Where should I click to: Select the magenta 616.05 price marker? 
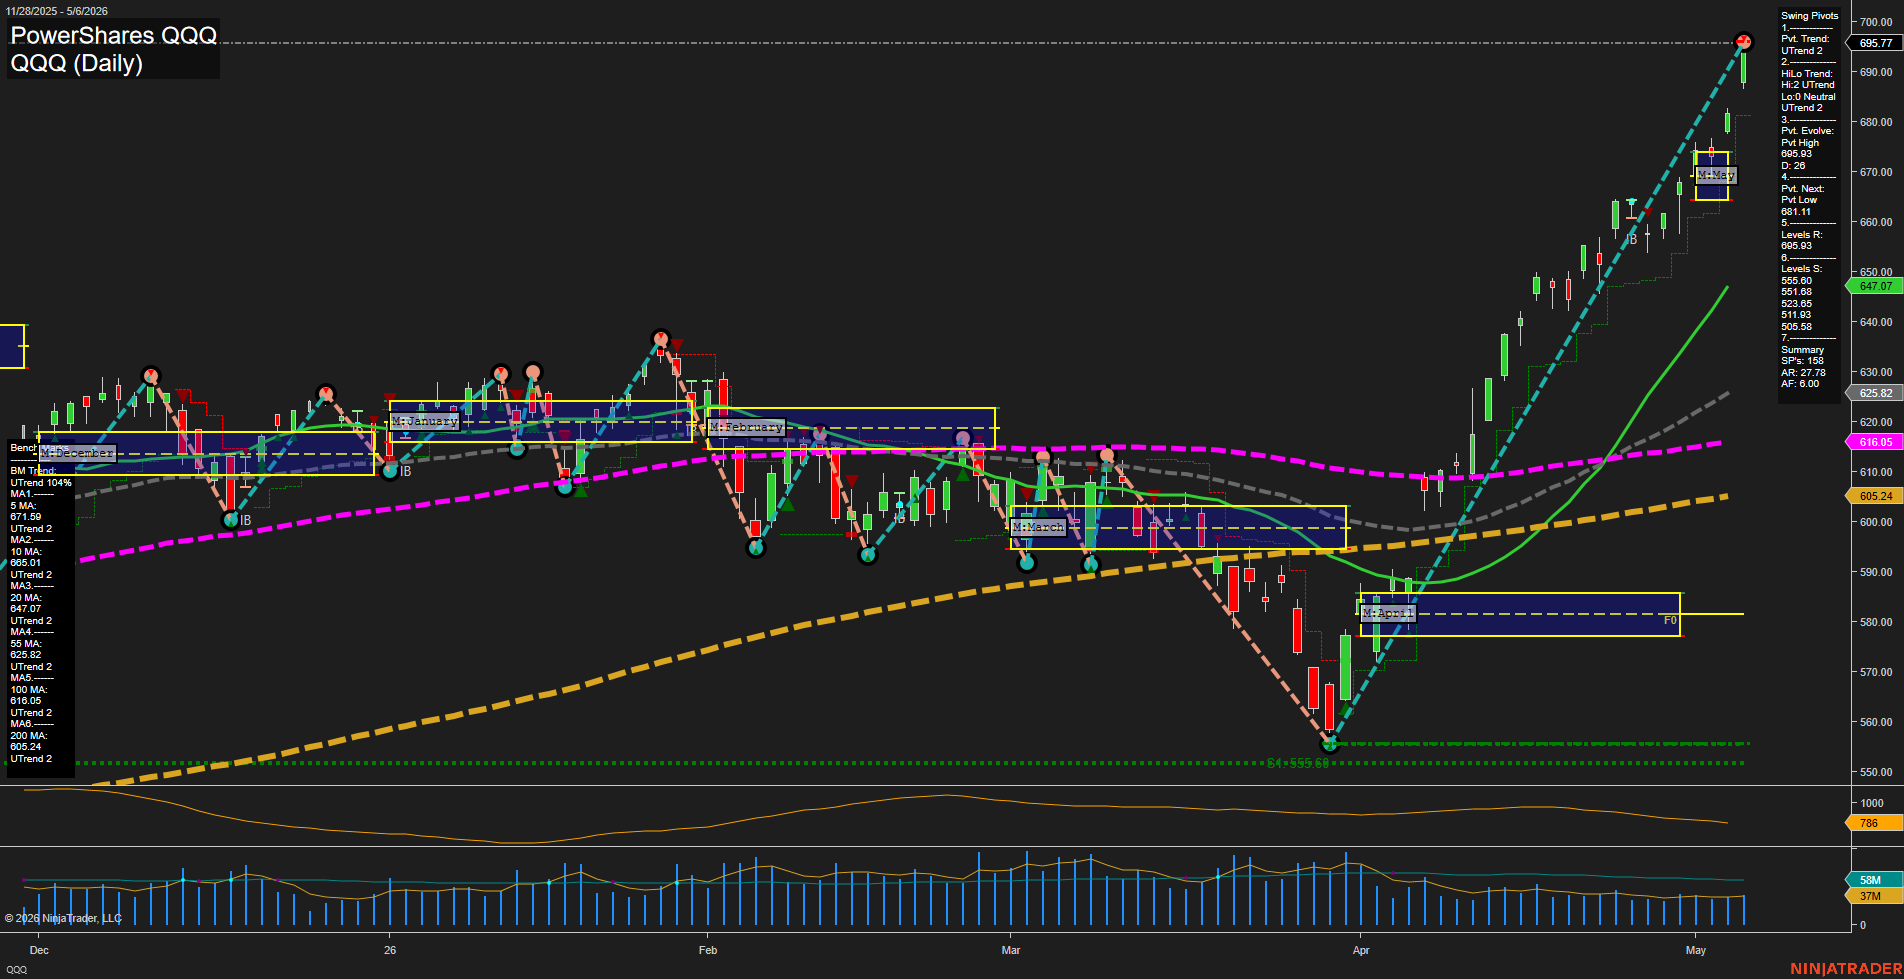coord(1875,442)
